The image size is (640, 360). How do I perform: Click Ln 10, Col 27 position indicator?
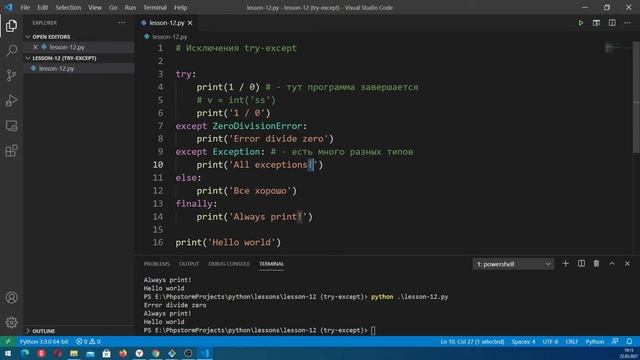click(472, 341)
